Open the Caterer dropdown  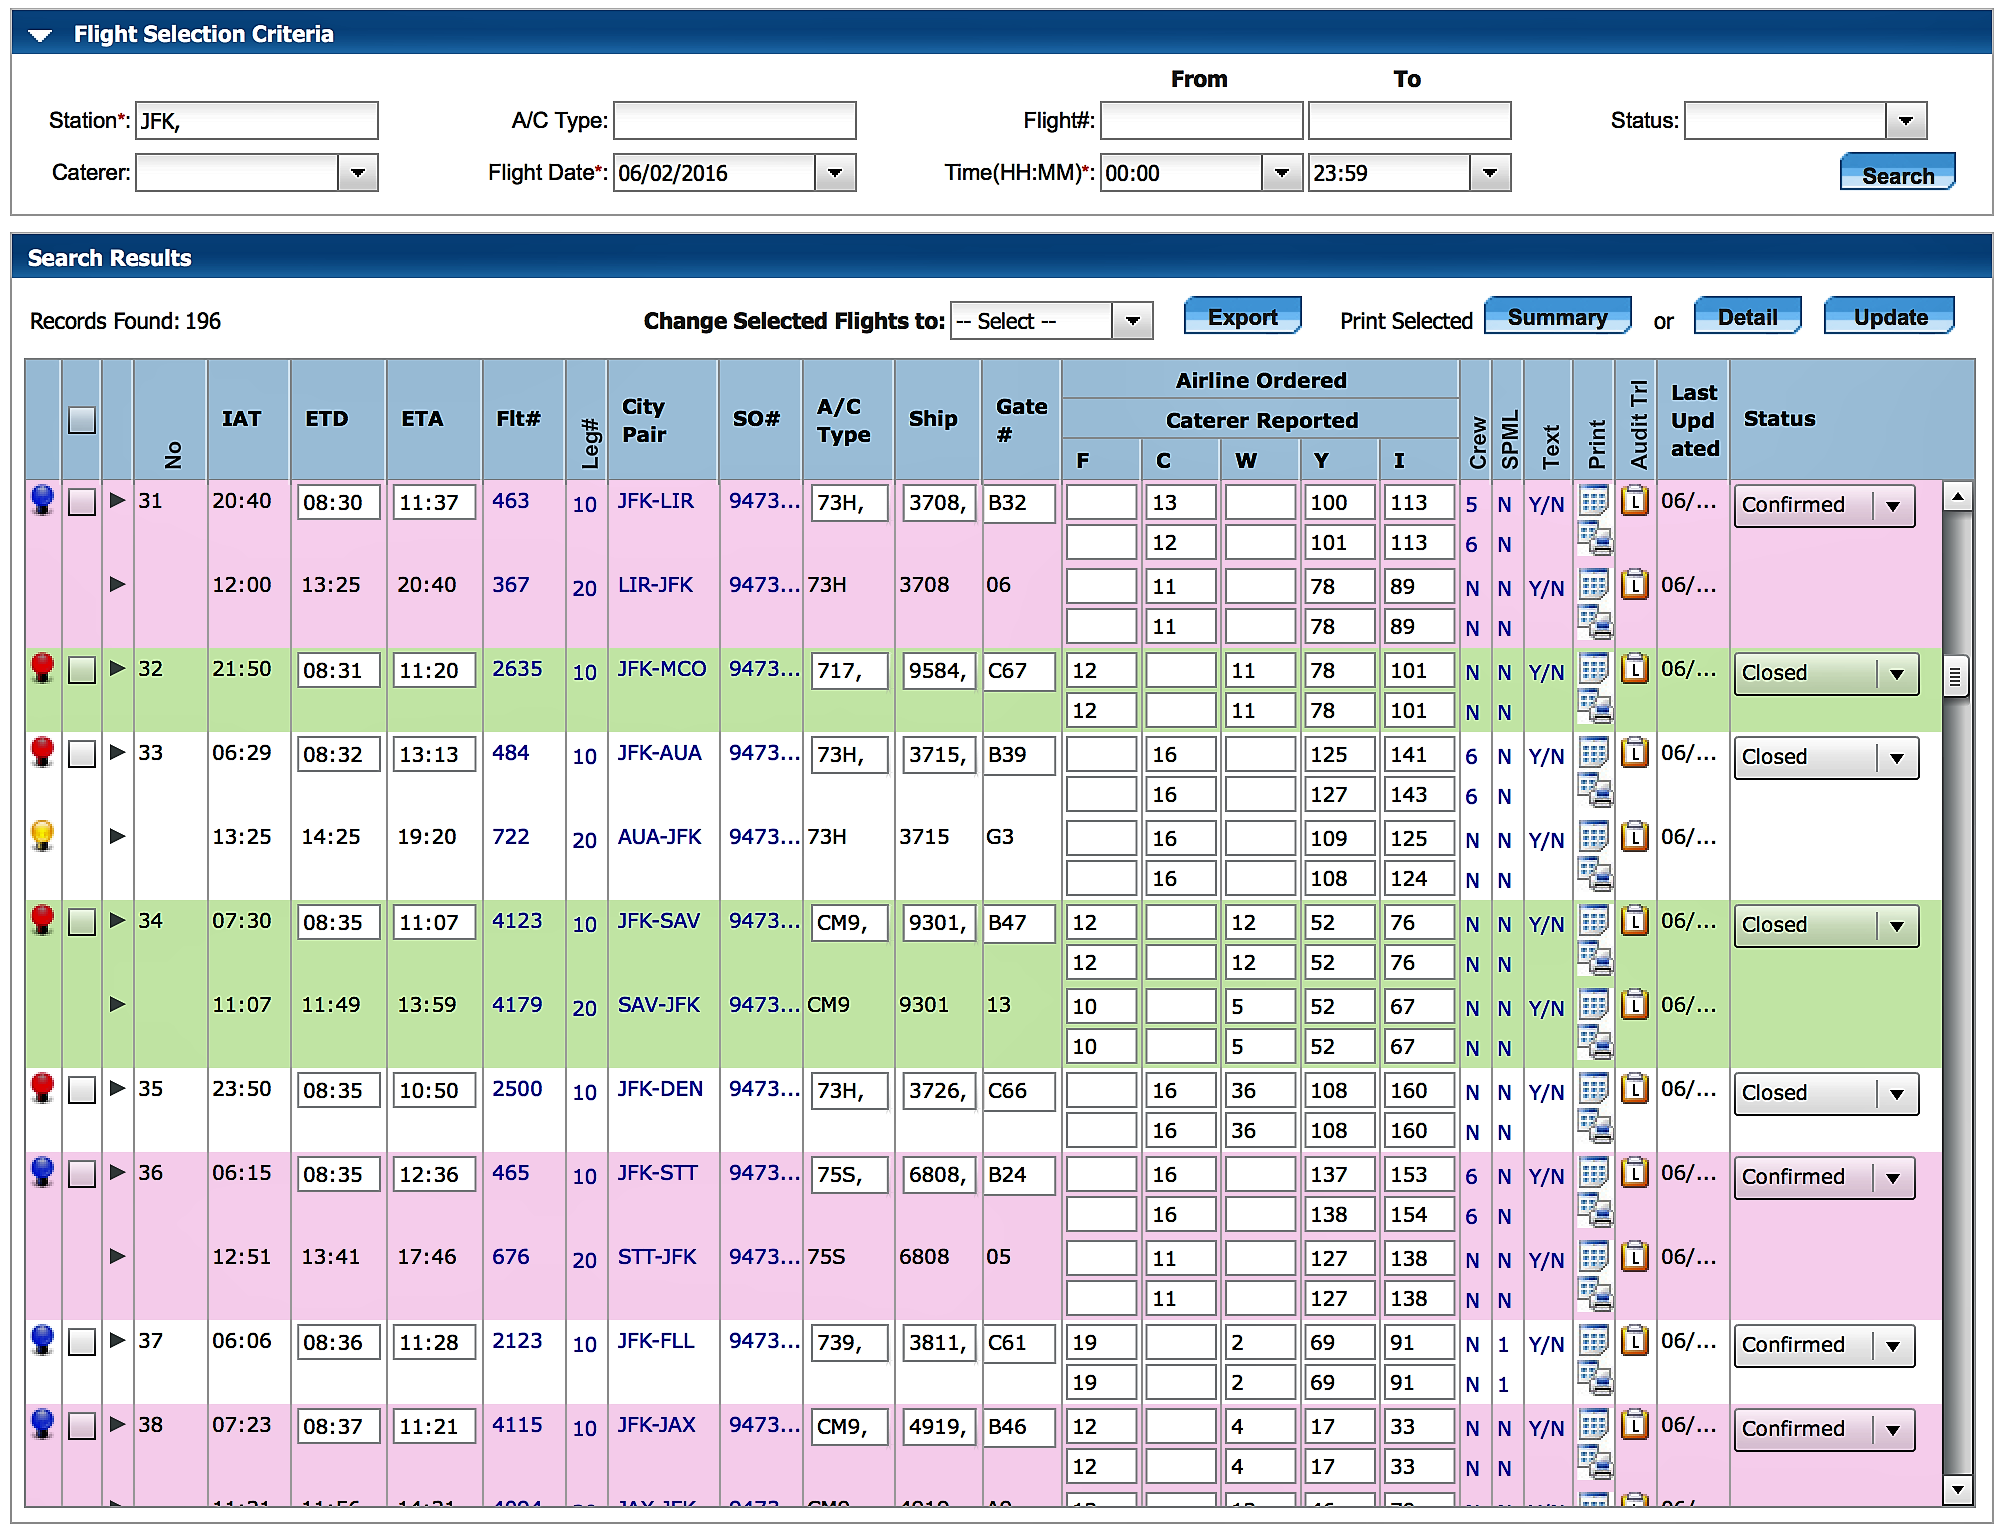pyautogui.click(x=357, y=173)
